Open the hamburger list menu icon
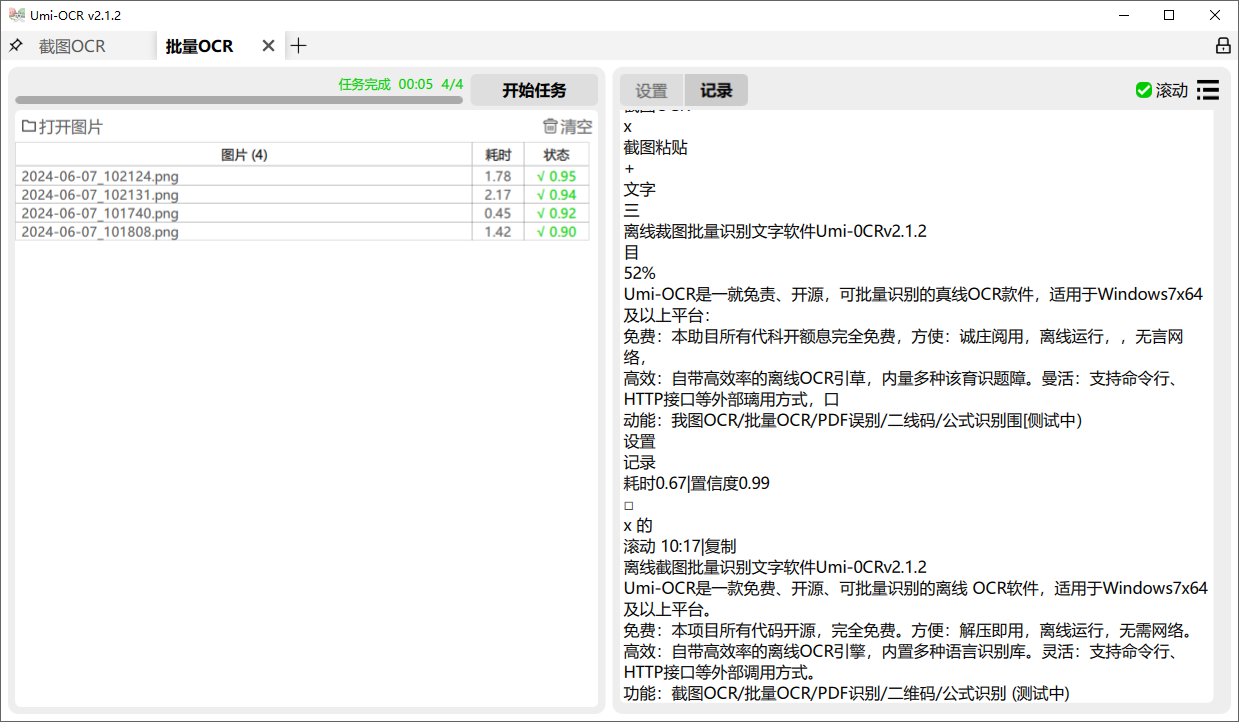The height and width of the screenshot is (722, 1239). (1208, 90)
